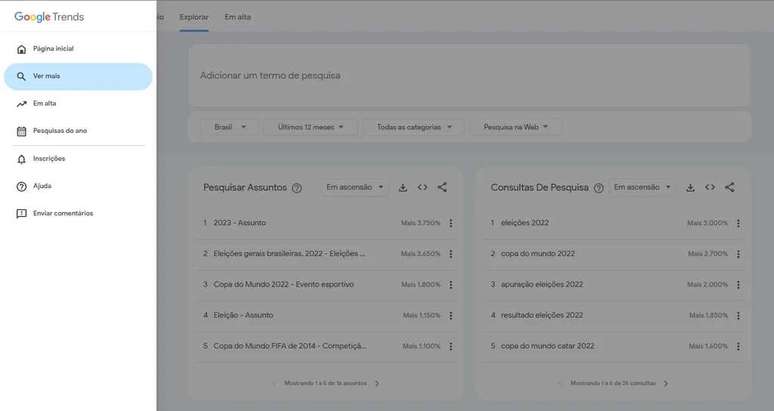Open the 2023 - Assunto topic

tap(239, 223)
